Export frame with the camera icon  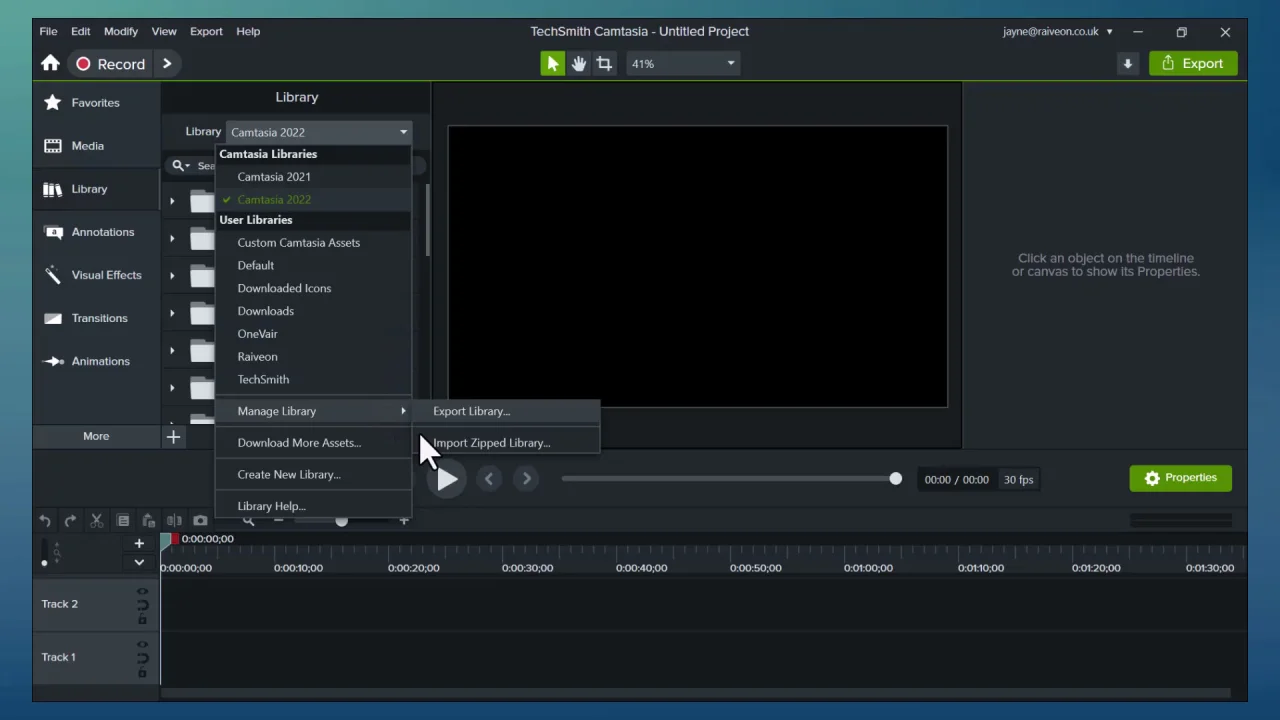[x=200, y=520]
